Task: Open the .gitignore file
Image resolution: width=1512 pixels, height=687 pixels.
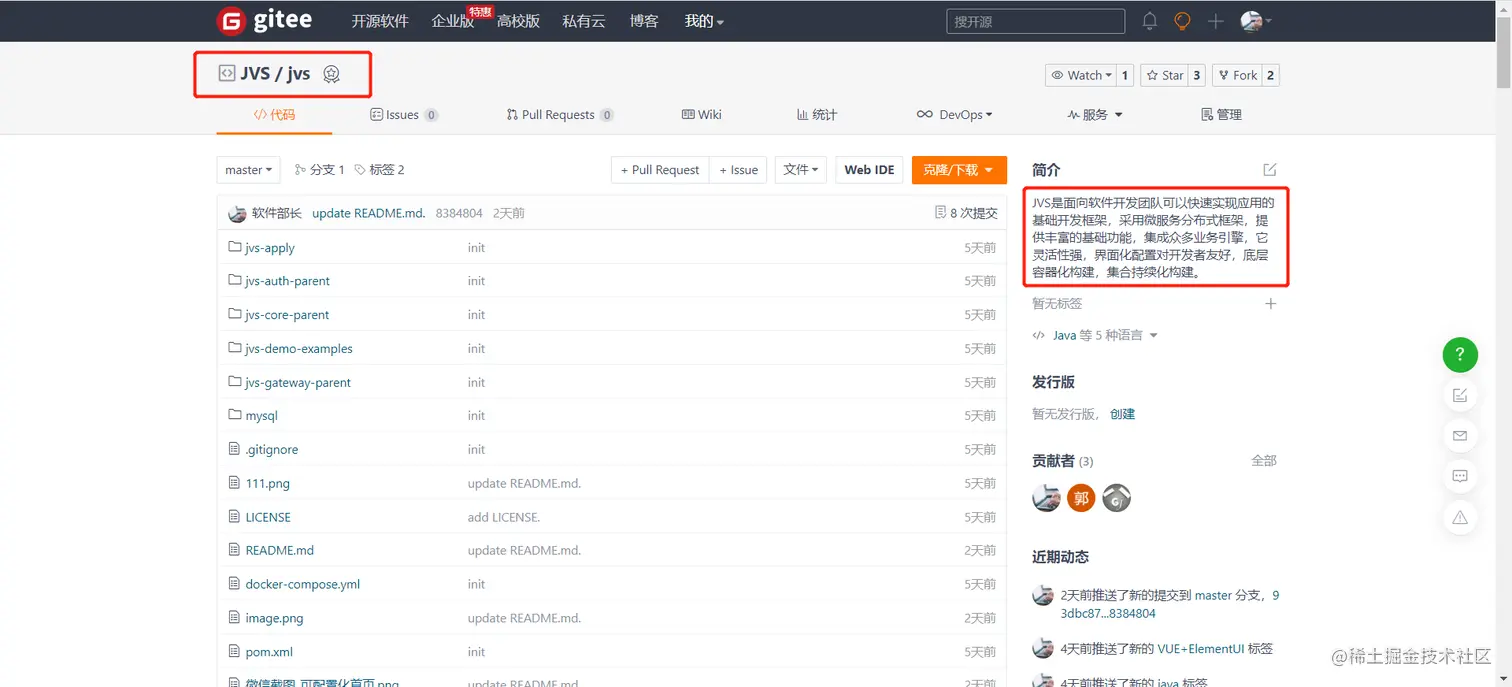Action: point(272,450)
